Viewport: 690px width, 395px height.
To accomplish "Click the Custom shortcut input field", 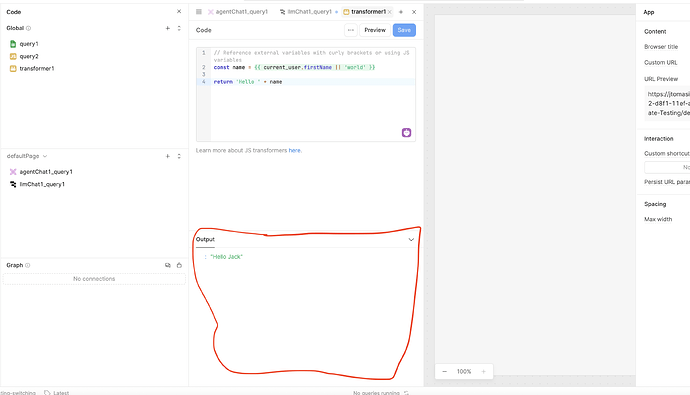I will [x=667, y=167].
